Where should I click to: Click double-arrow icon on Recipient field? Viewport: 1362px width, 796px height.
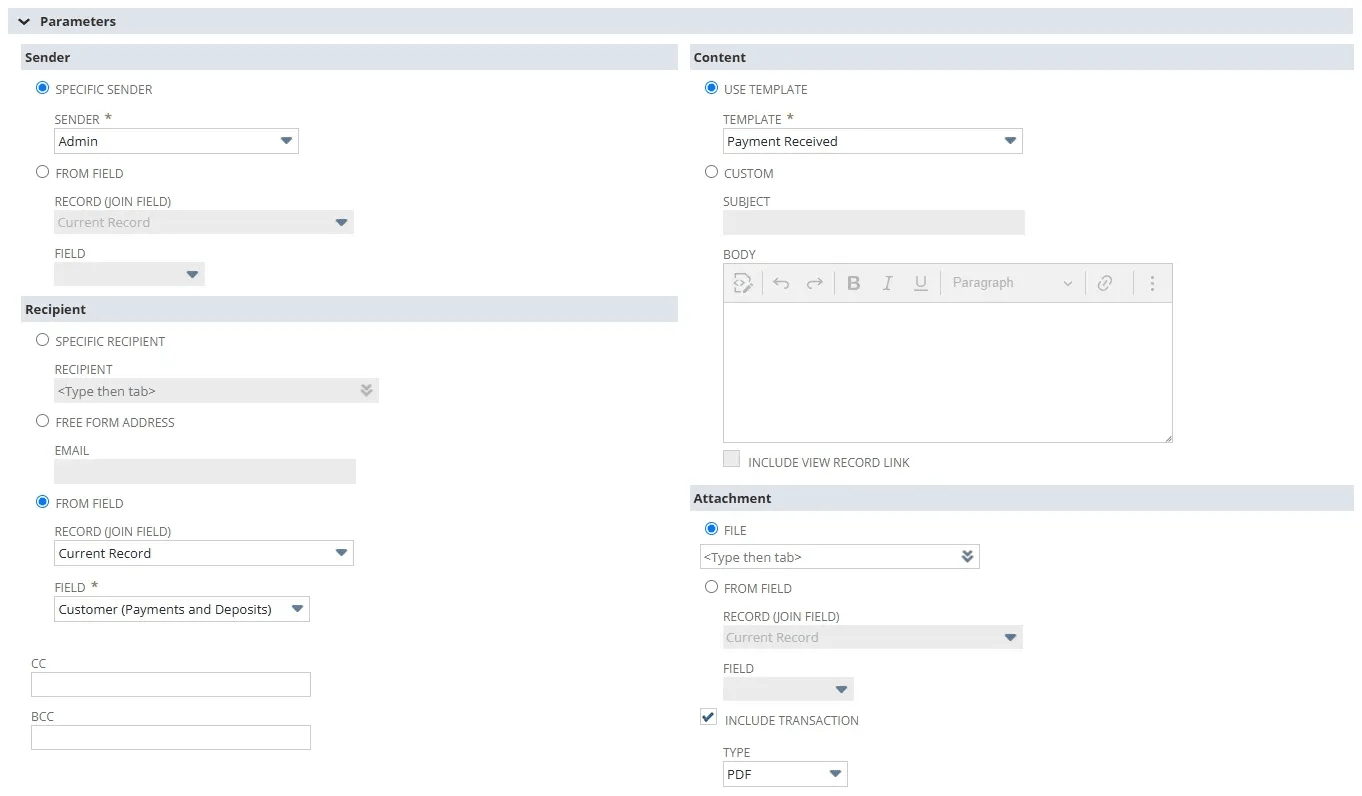(x=366, y=391)
